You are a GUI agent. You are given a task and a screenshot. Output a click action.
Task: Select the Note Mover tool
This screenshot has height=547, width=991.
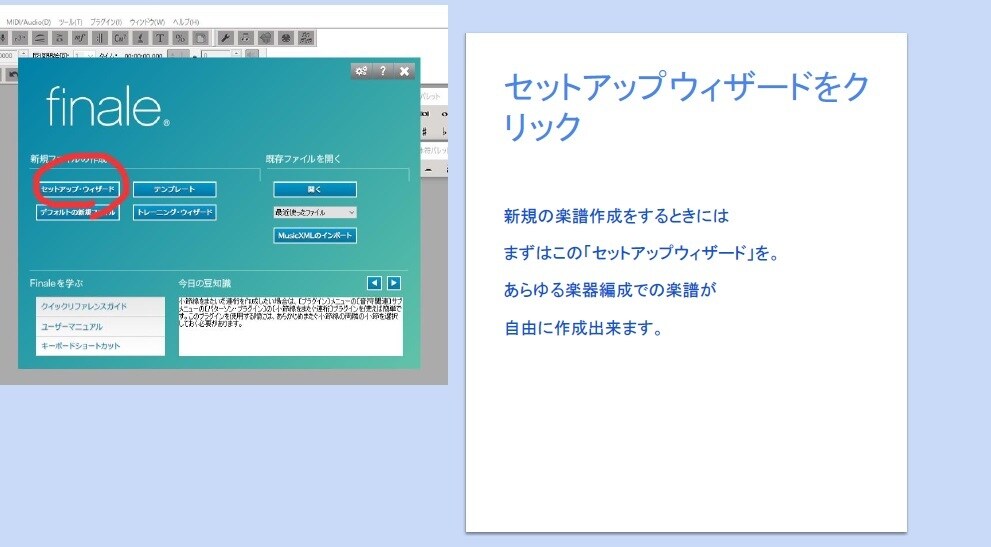[246, 38]
